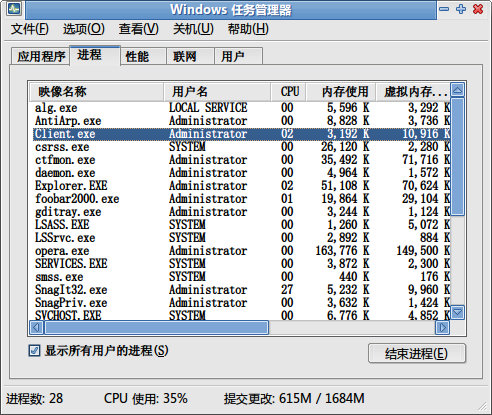This screenshot has width=492, height=415.
Task: Open the 文件(F) menu
Action: [x=29, y=29]
